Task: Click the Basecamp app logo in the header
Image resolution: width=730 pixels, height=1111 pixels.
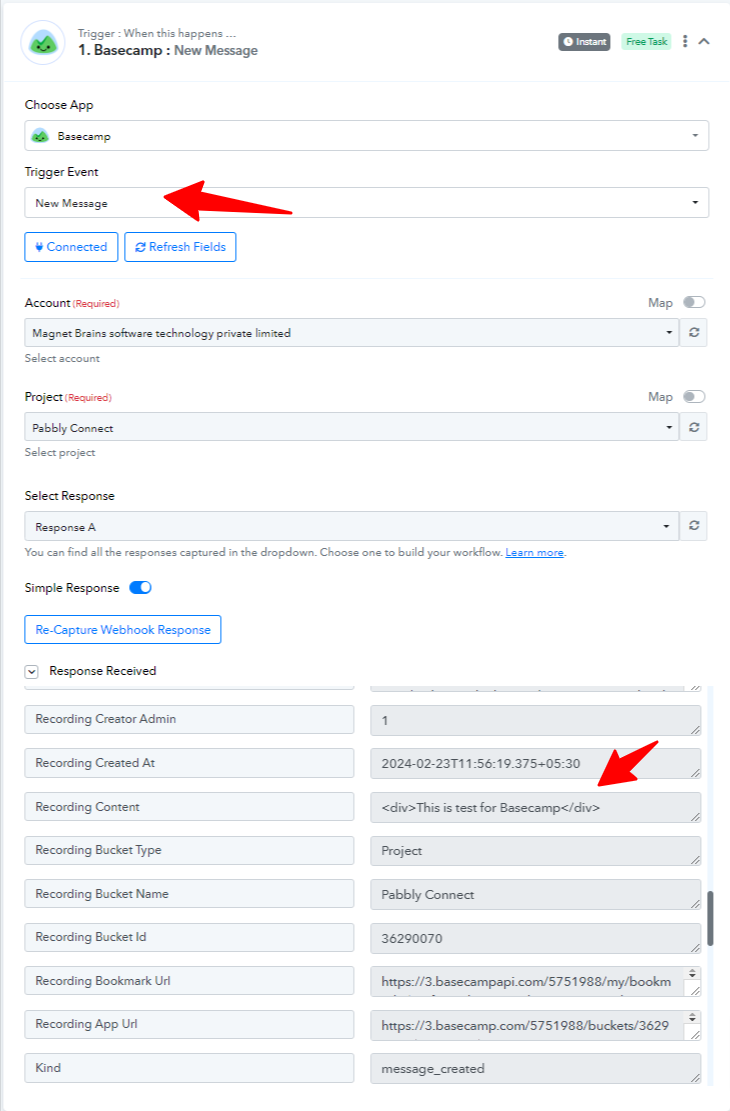Action: click(43, 43)
